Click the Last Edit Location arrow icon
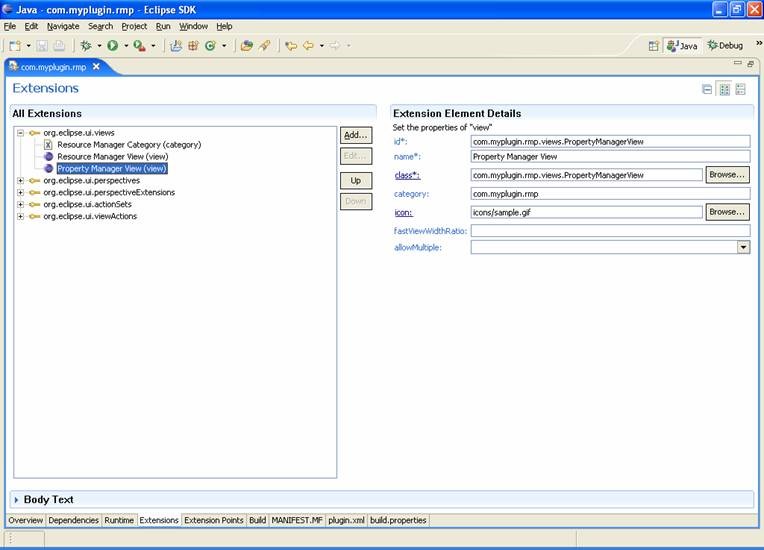 click(x=291, y=46)
